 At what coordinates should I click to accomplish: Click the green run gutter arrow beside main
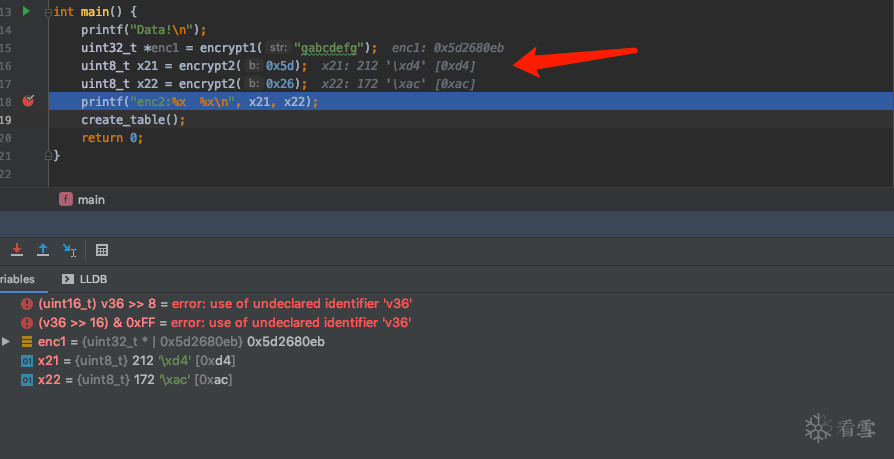point(26,11)
